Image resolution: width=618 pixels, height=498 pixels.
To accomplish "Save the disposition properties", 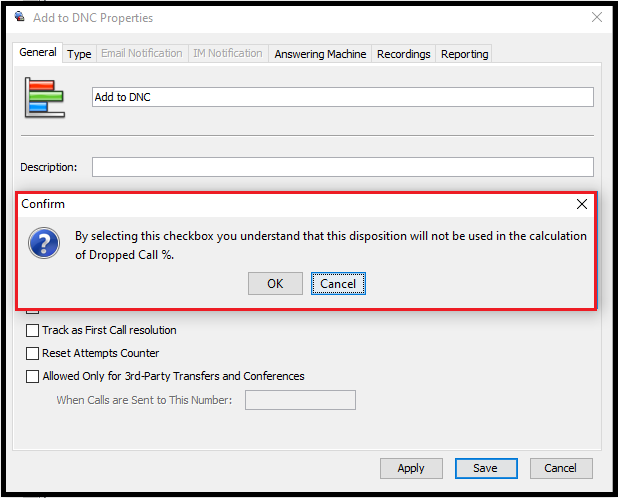I will coord(486,468).
